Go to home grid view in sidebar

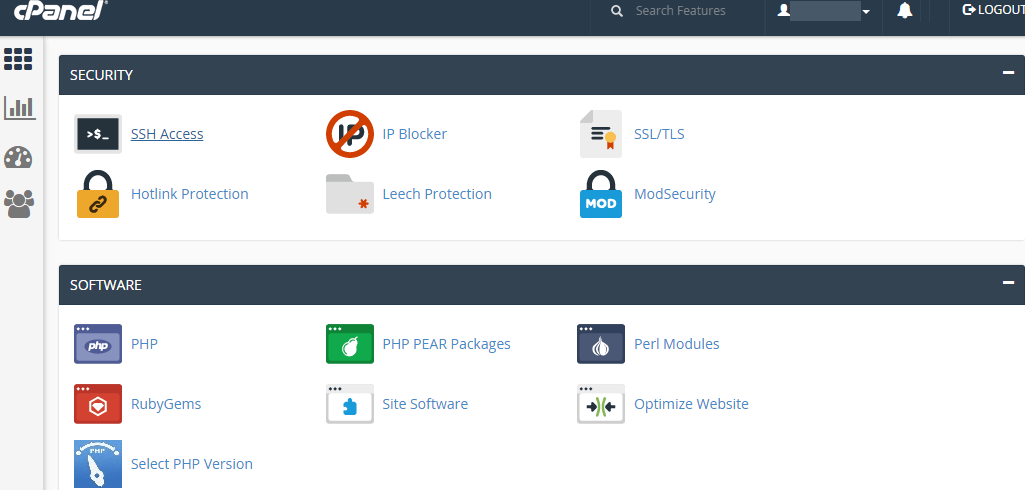19,59
